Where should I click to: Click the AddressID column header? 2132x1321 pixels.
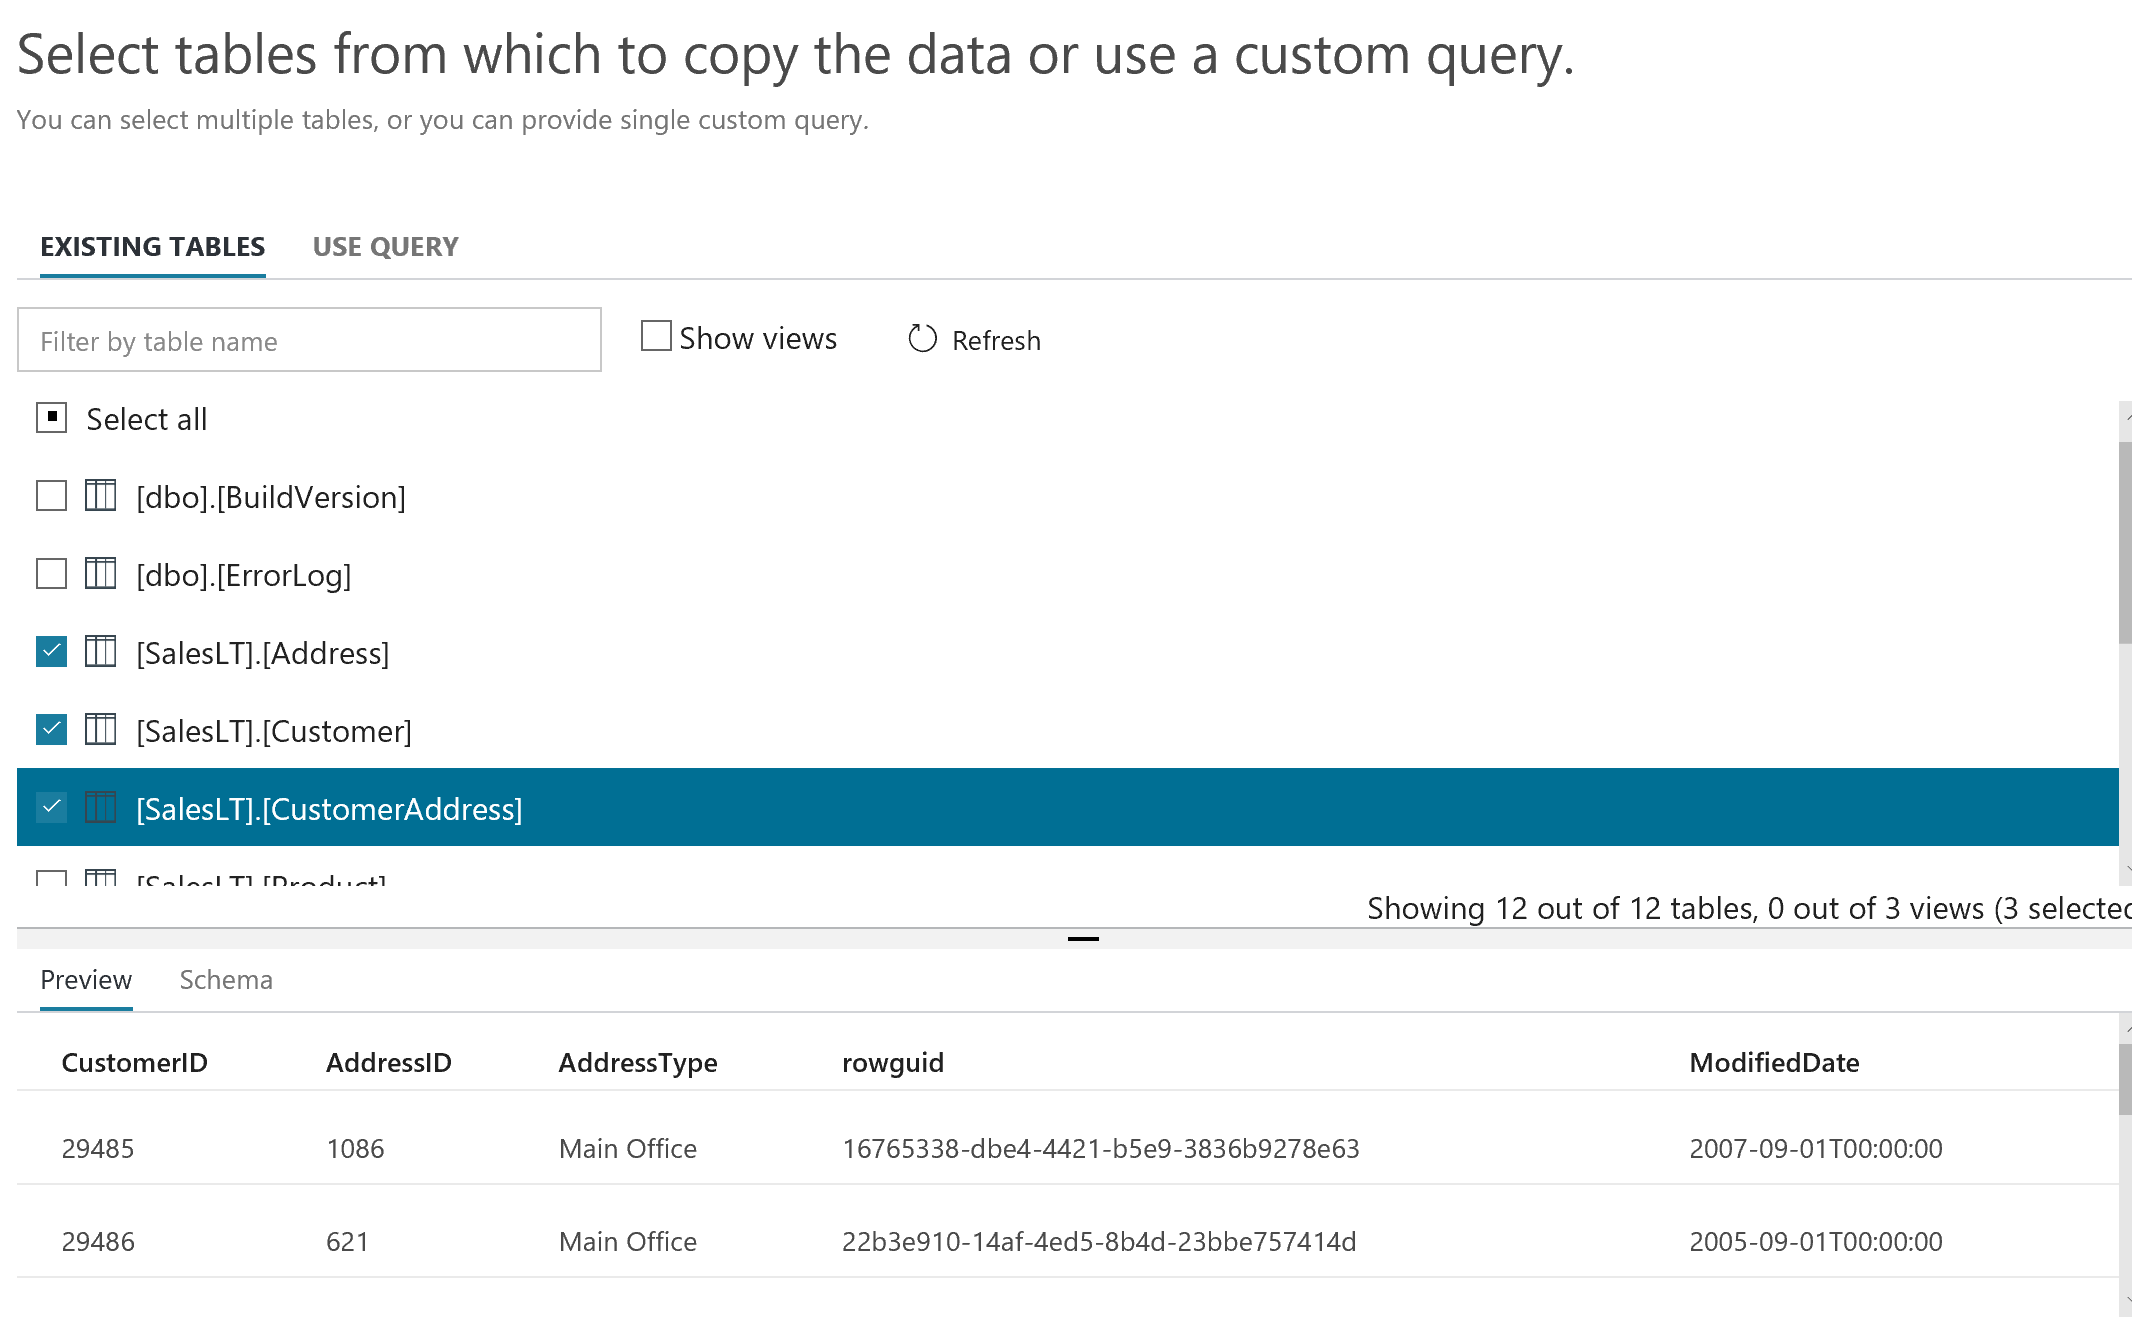[389, 1062]
